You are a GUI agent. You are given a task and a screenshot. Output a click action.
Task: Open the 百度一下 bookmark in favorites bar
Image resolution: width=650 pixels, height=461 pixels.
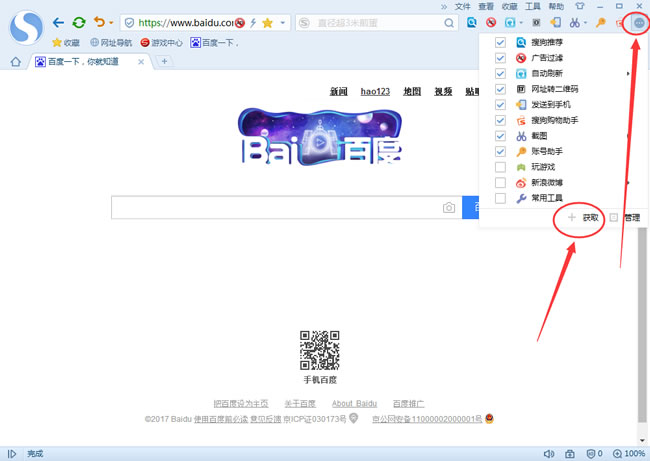(x=215, y=43)
